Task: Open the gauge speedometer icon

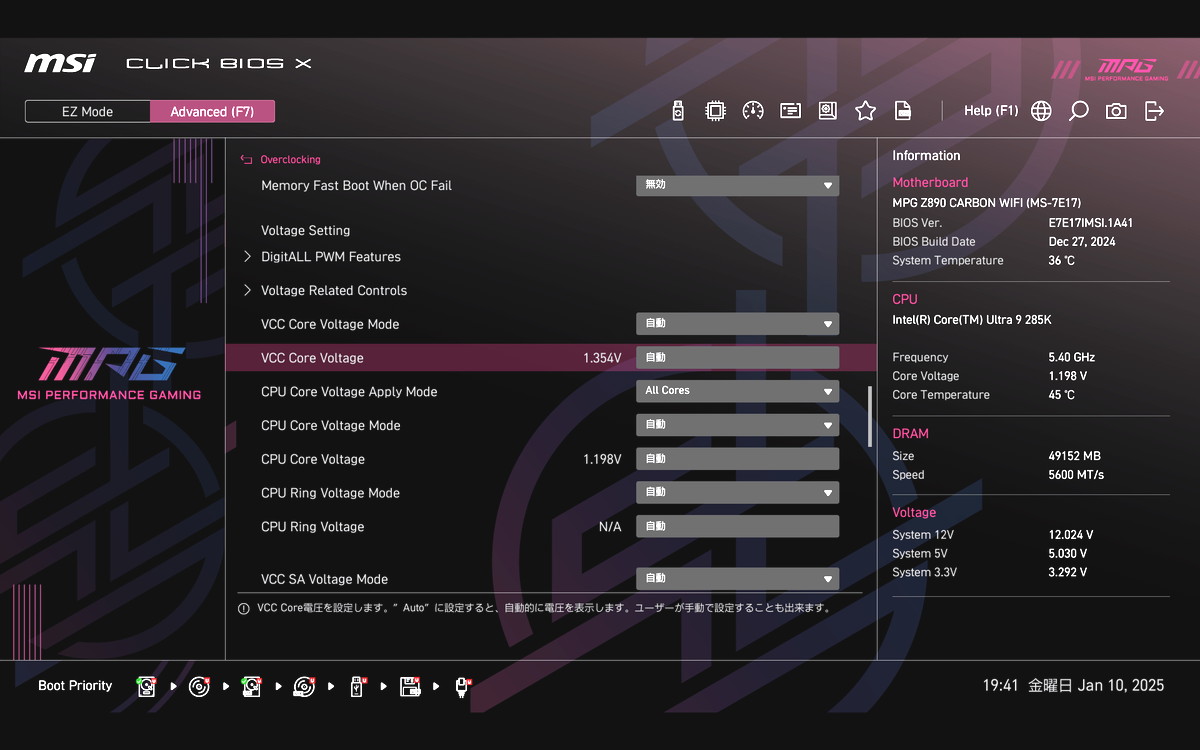Action: pyautogui.click(x=753, y=111)
